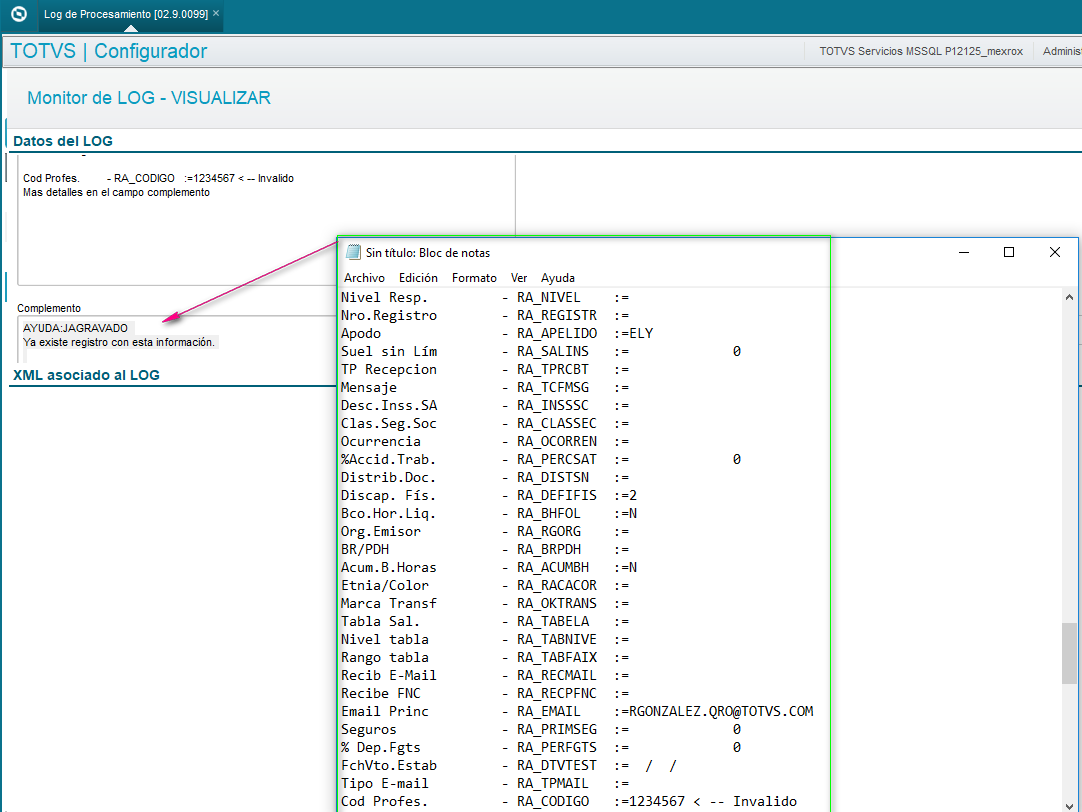The image size is (1082, 812).
Task: Click the BR/PDH row in Notepad
Action: point(485,549)
